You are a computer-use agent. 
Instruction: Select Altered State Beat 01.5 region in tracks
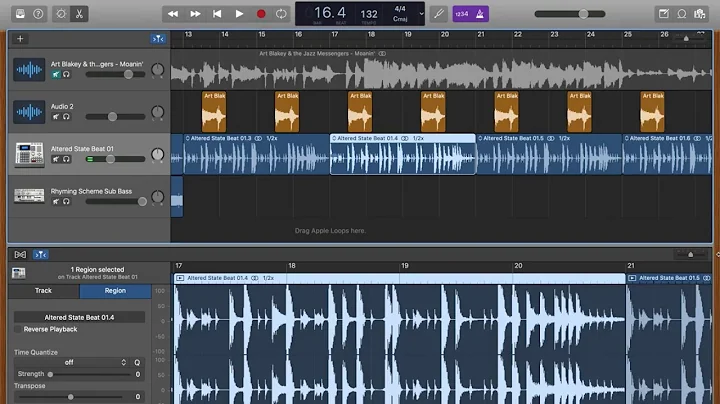(x=549, y=154)
